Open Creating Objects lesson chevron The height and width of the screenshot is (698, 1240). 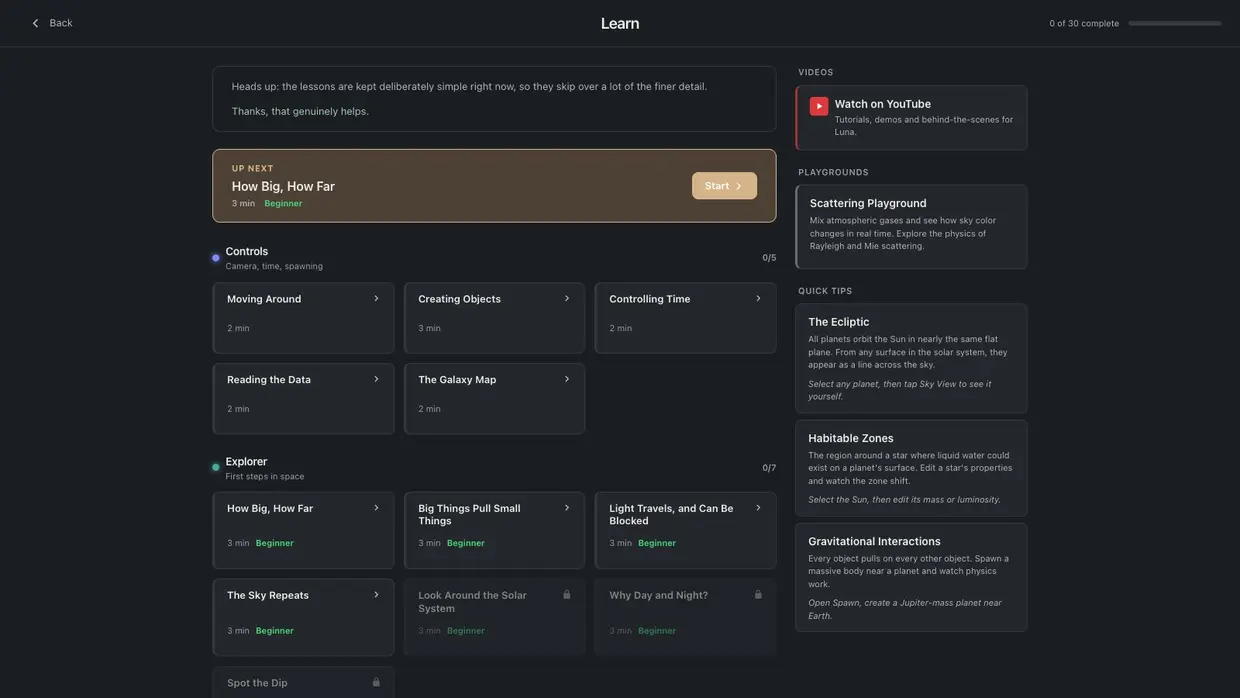click(x=567, y=299)
